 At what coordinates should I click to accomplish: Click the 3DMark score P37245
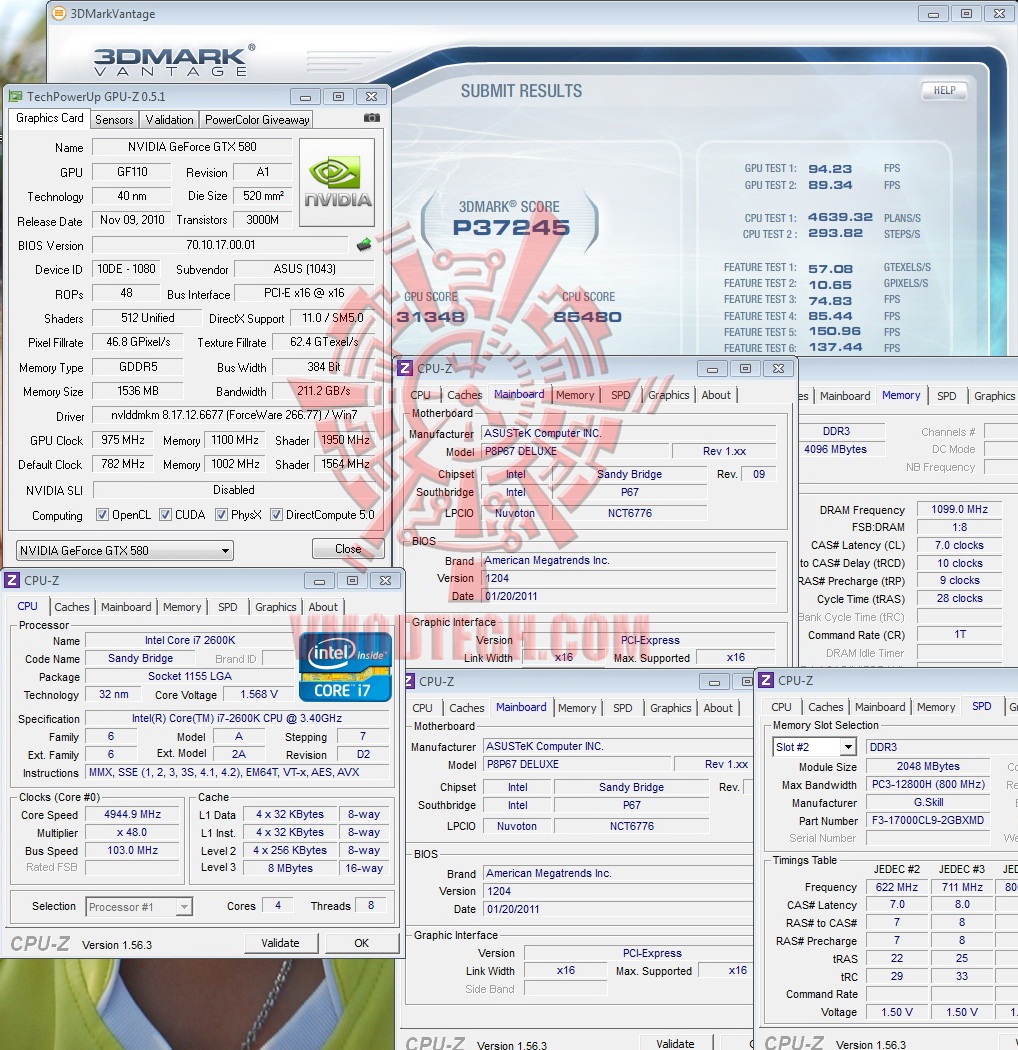pos(511,228)
